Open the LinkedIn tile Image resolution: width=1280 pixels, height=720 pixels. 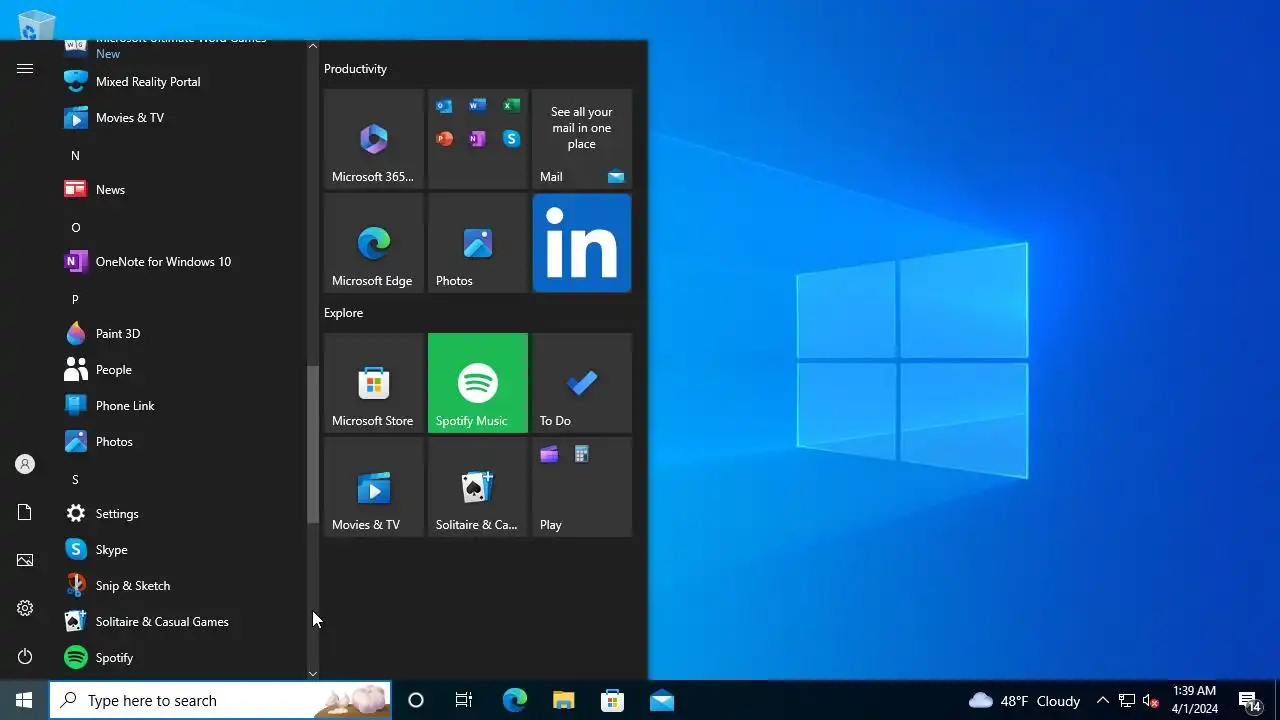pyautogui.click(x=582, y=243)
